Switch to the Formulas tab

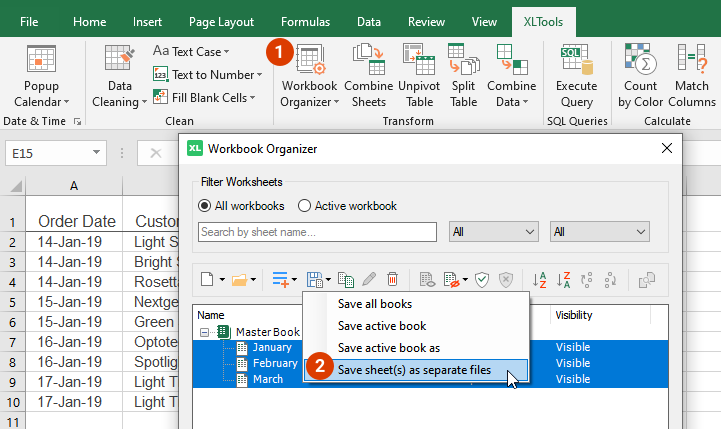[305, 22]
